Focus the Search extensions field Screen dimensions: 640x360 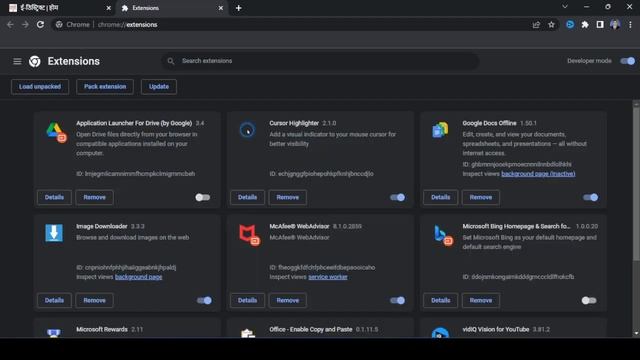320,61
